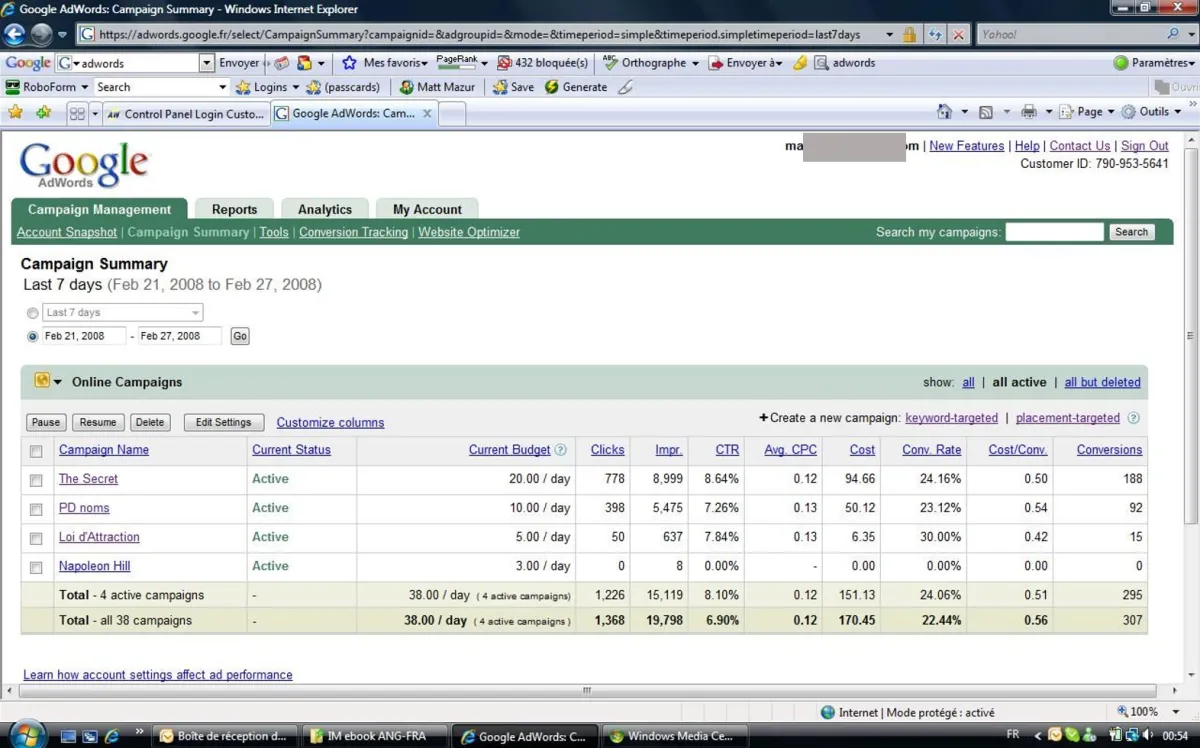Click the Go button for date range

pyautogui.click(x=240, y=336)
